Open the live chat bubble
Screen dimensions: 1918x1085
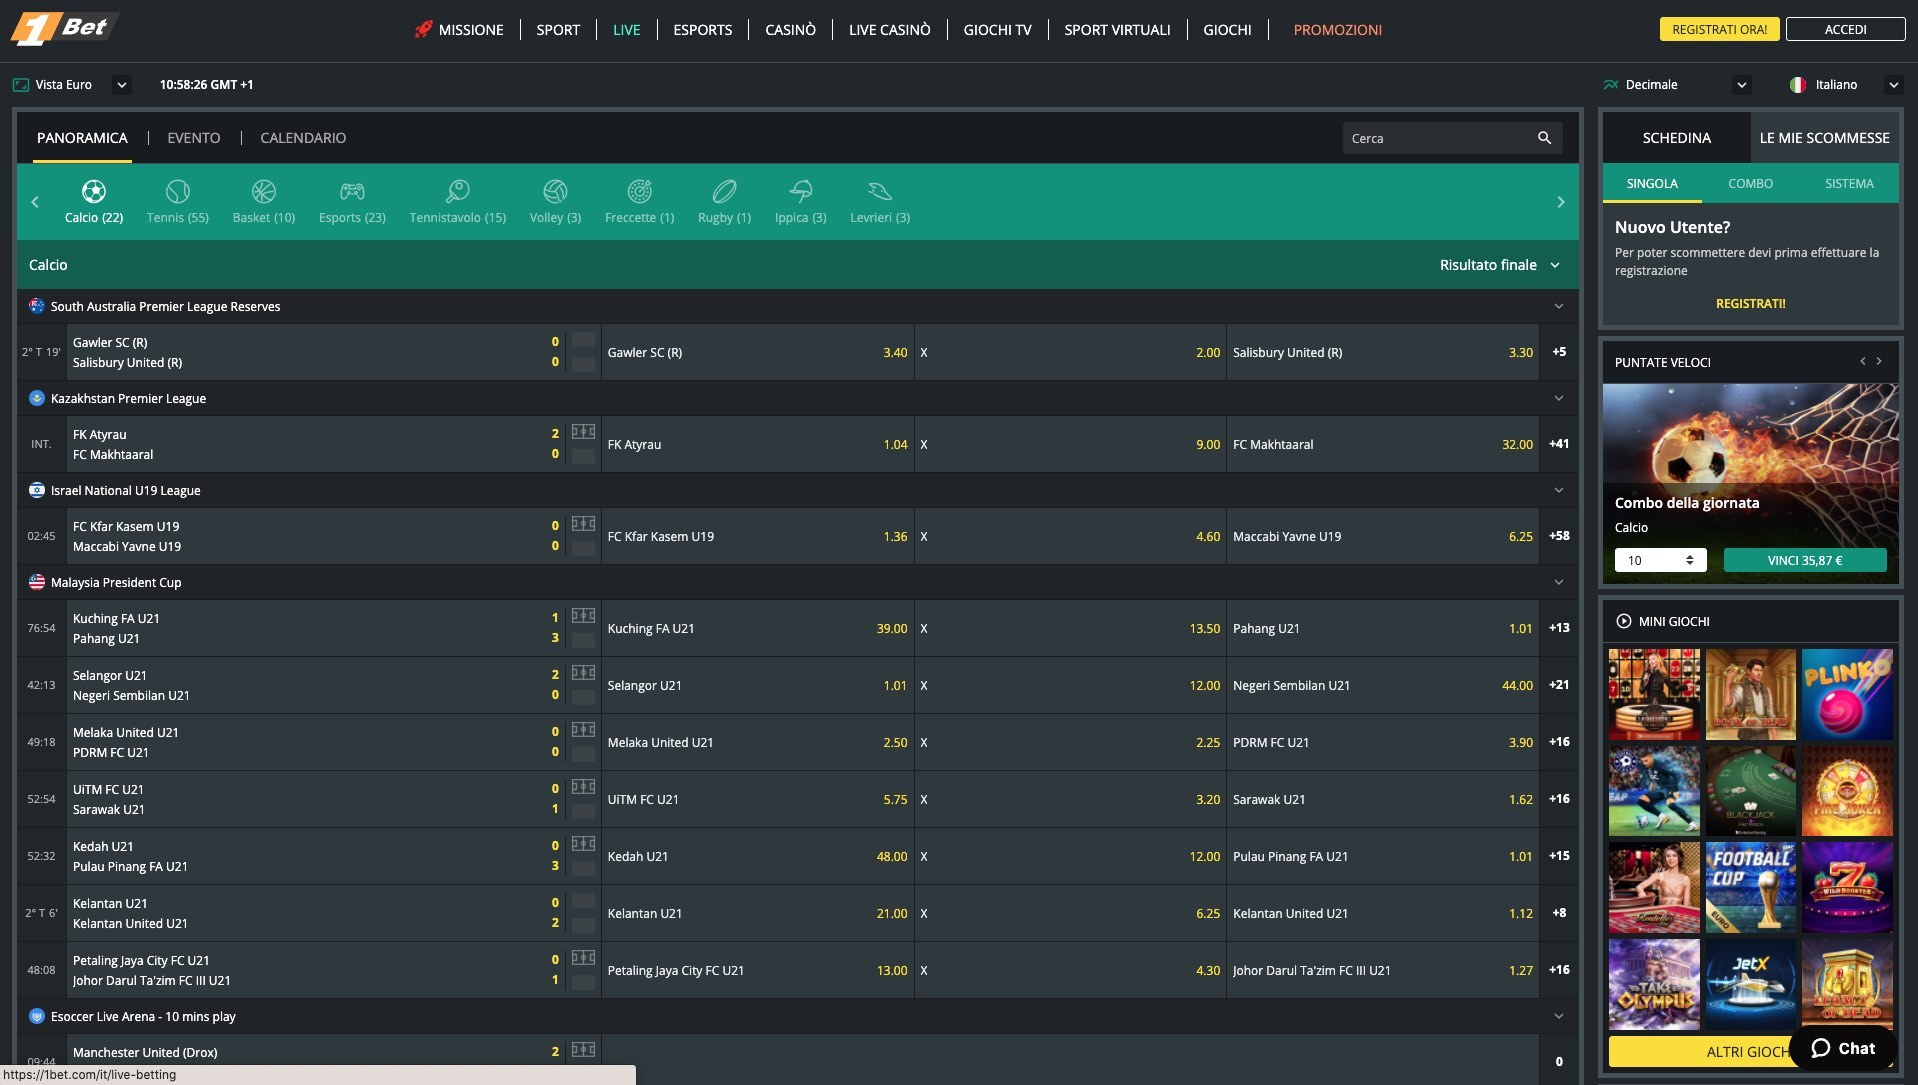(1845, 1048)
